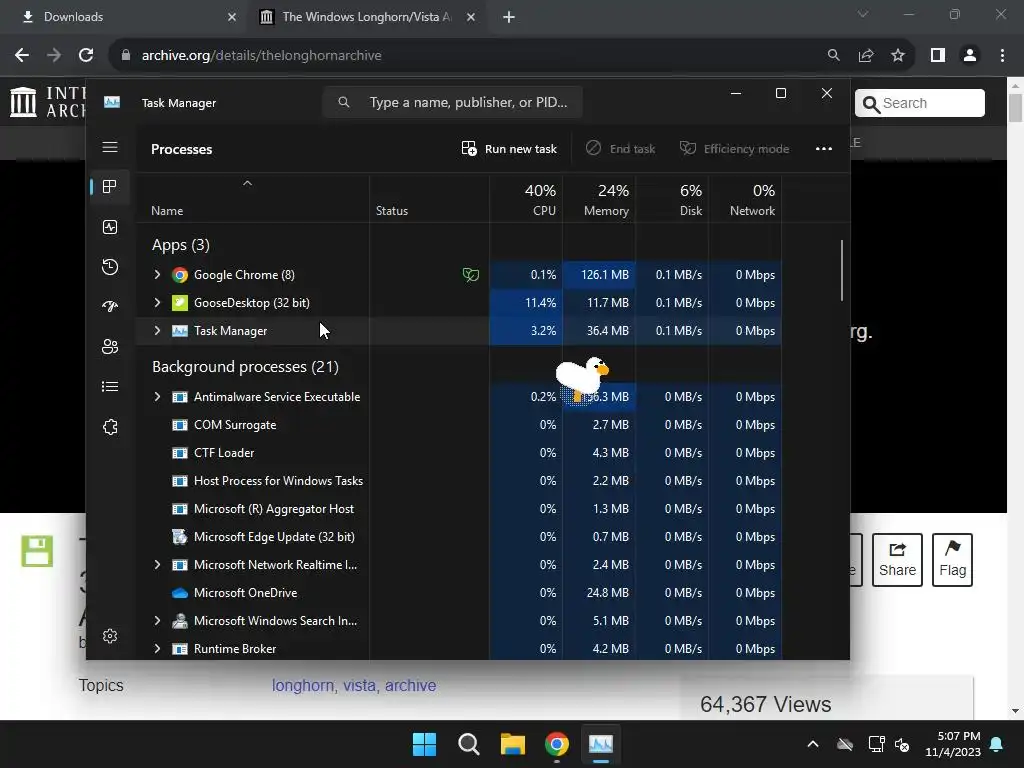
Task: Open the Windows Start menu
Action: 424,744
